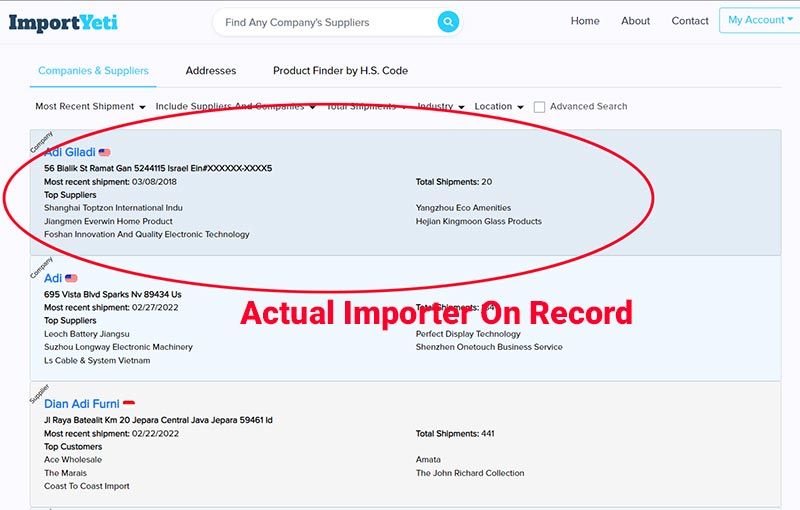Open Product Finder by H.S. Code tab
Image resolution: width=800 pixels, height=510 pixels.
[340, 71]
